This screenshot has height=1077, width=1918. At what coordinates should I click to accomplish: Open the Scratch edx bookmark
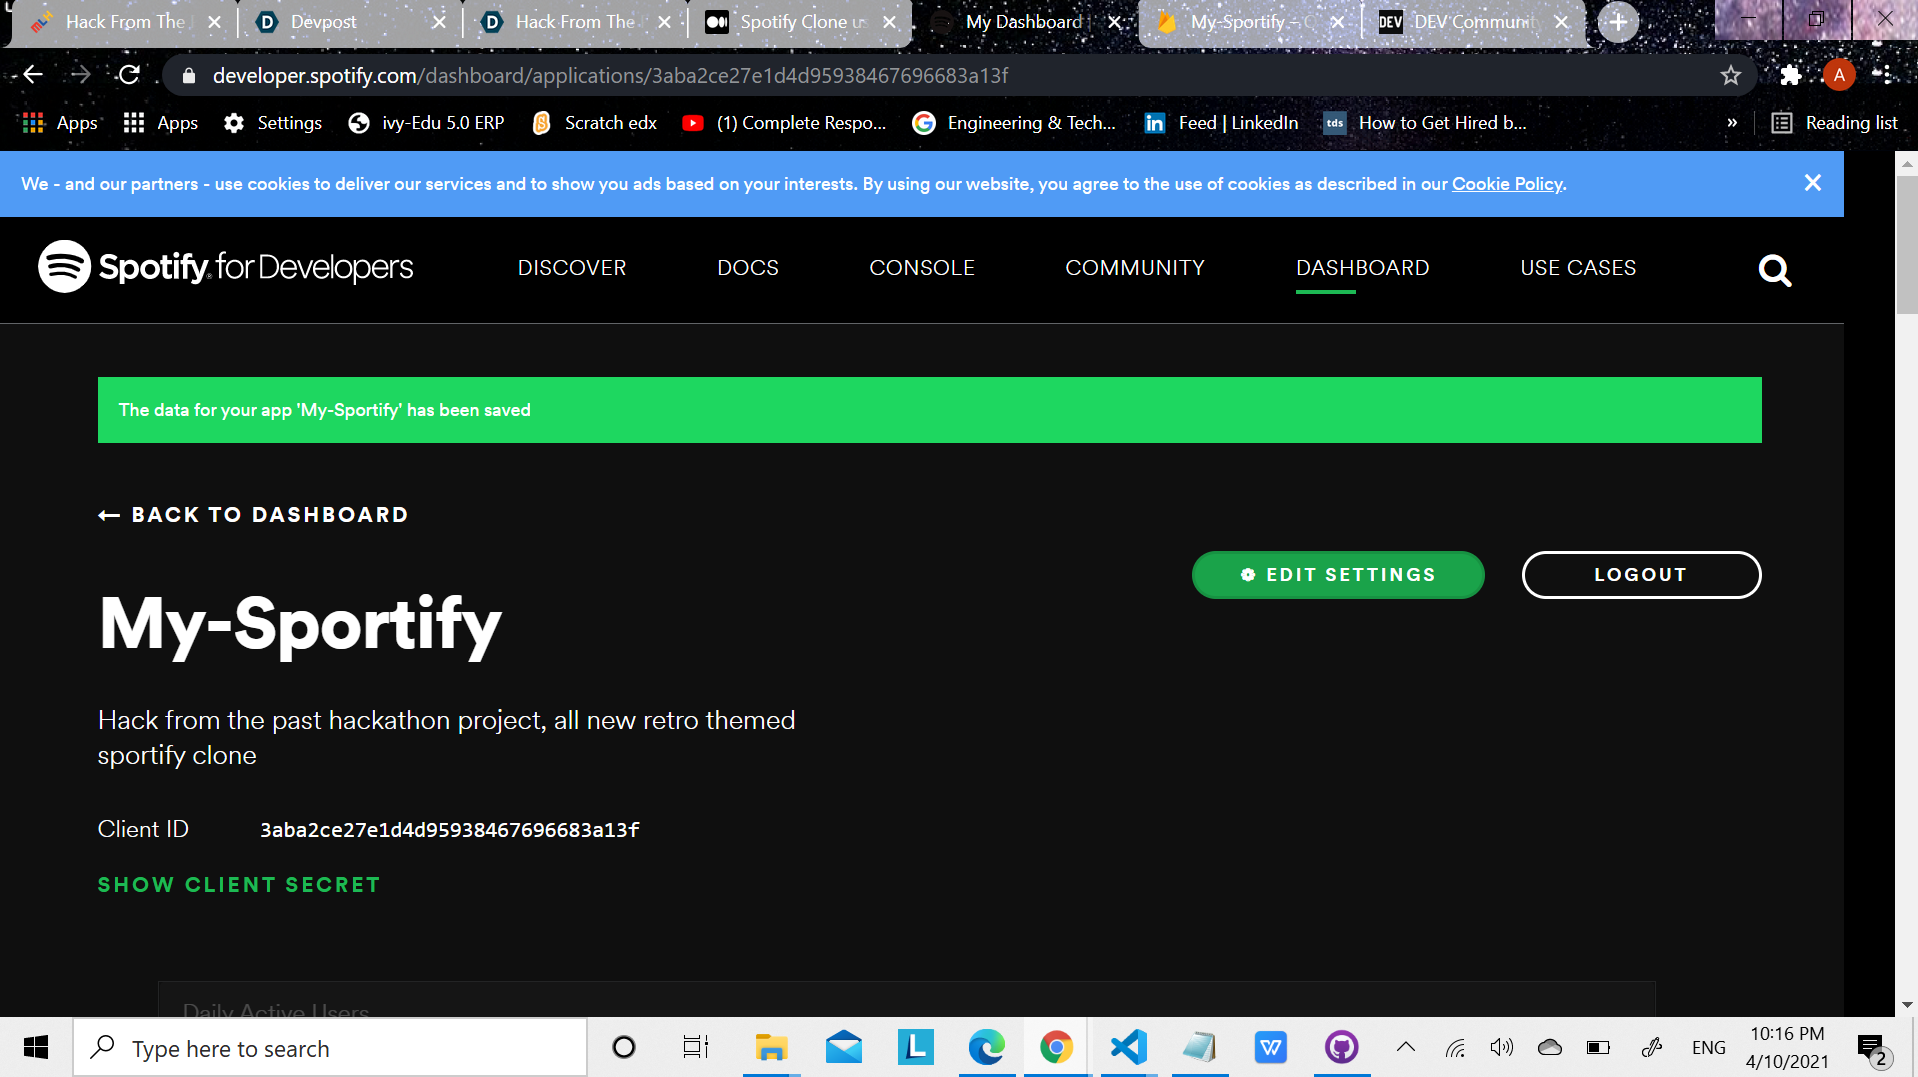(x=594, y=123)
